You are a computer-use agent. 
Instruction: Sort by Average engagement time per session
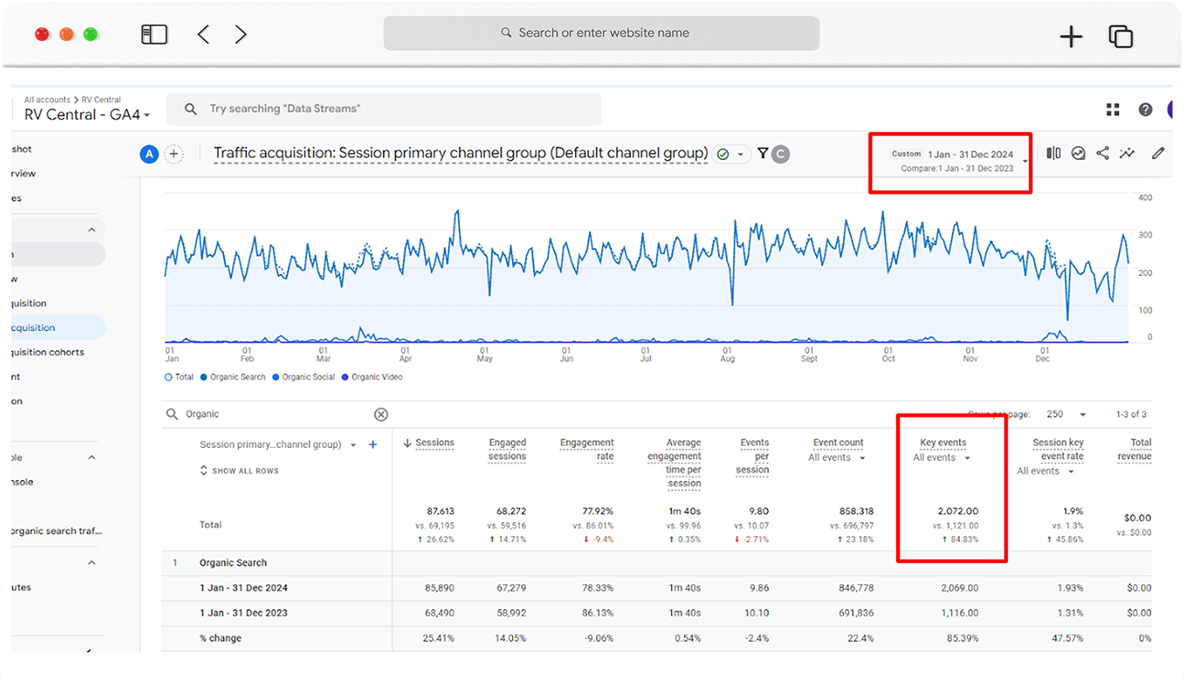[674, 462]
